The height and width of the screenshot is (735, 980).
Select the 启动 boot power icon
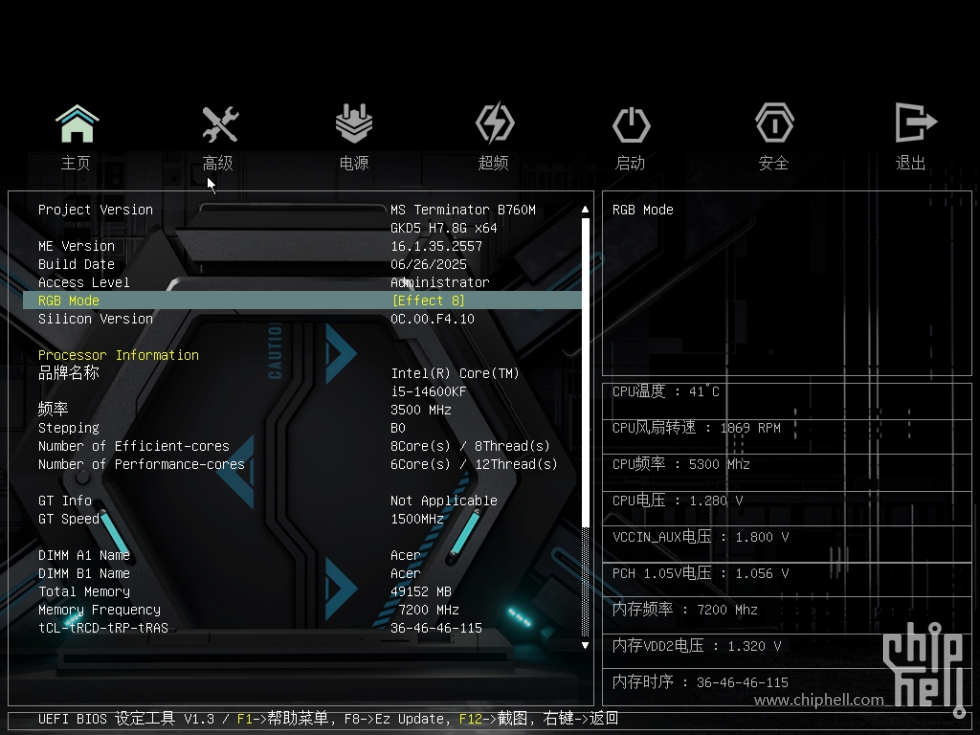[631, 124]
